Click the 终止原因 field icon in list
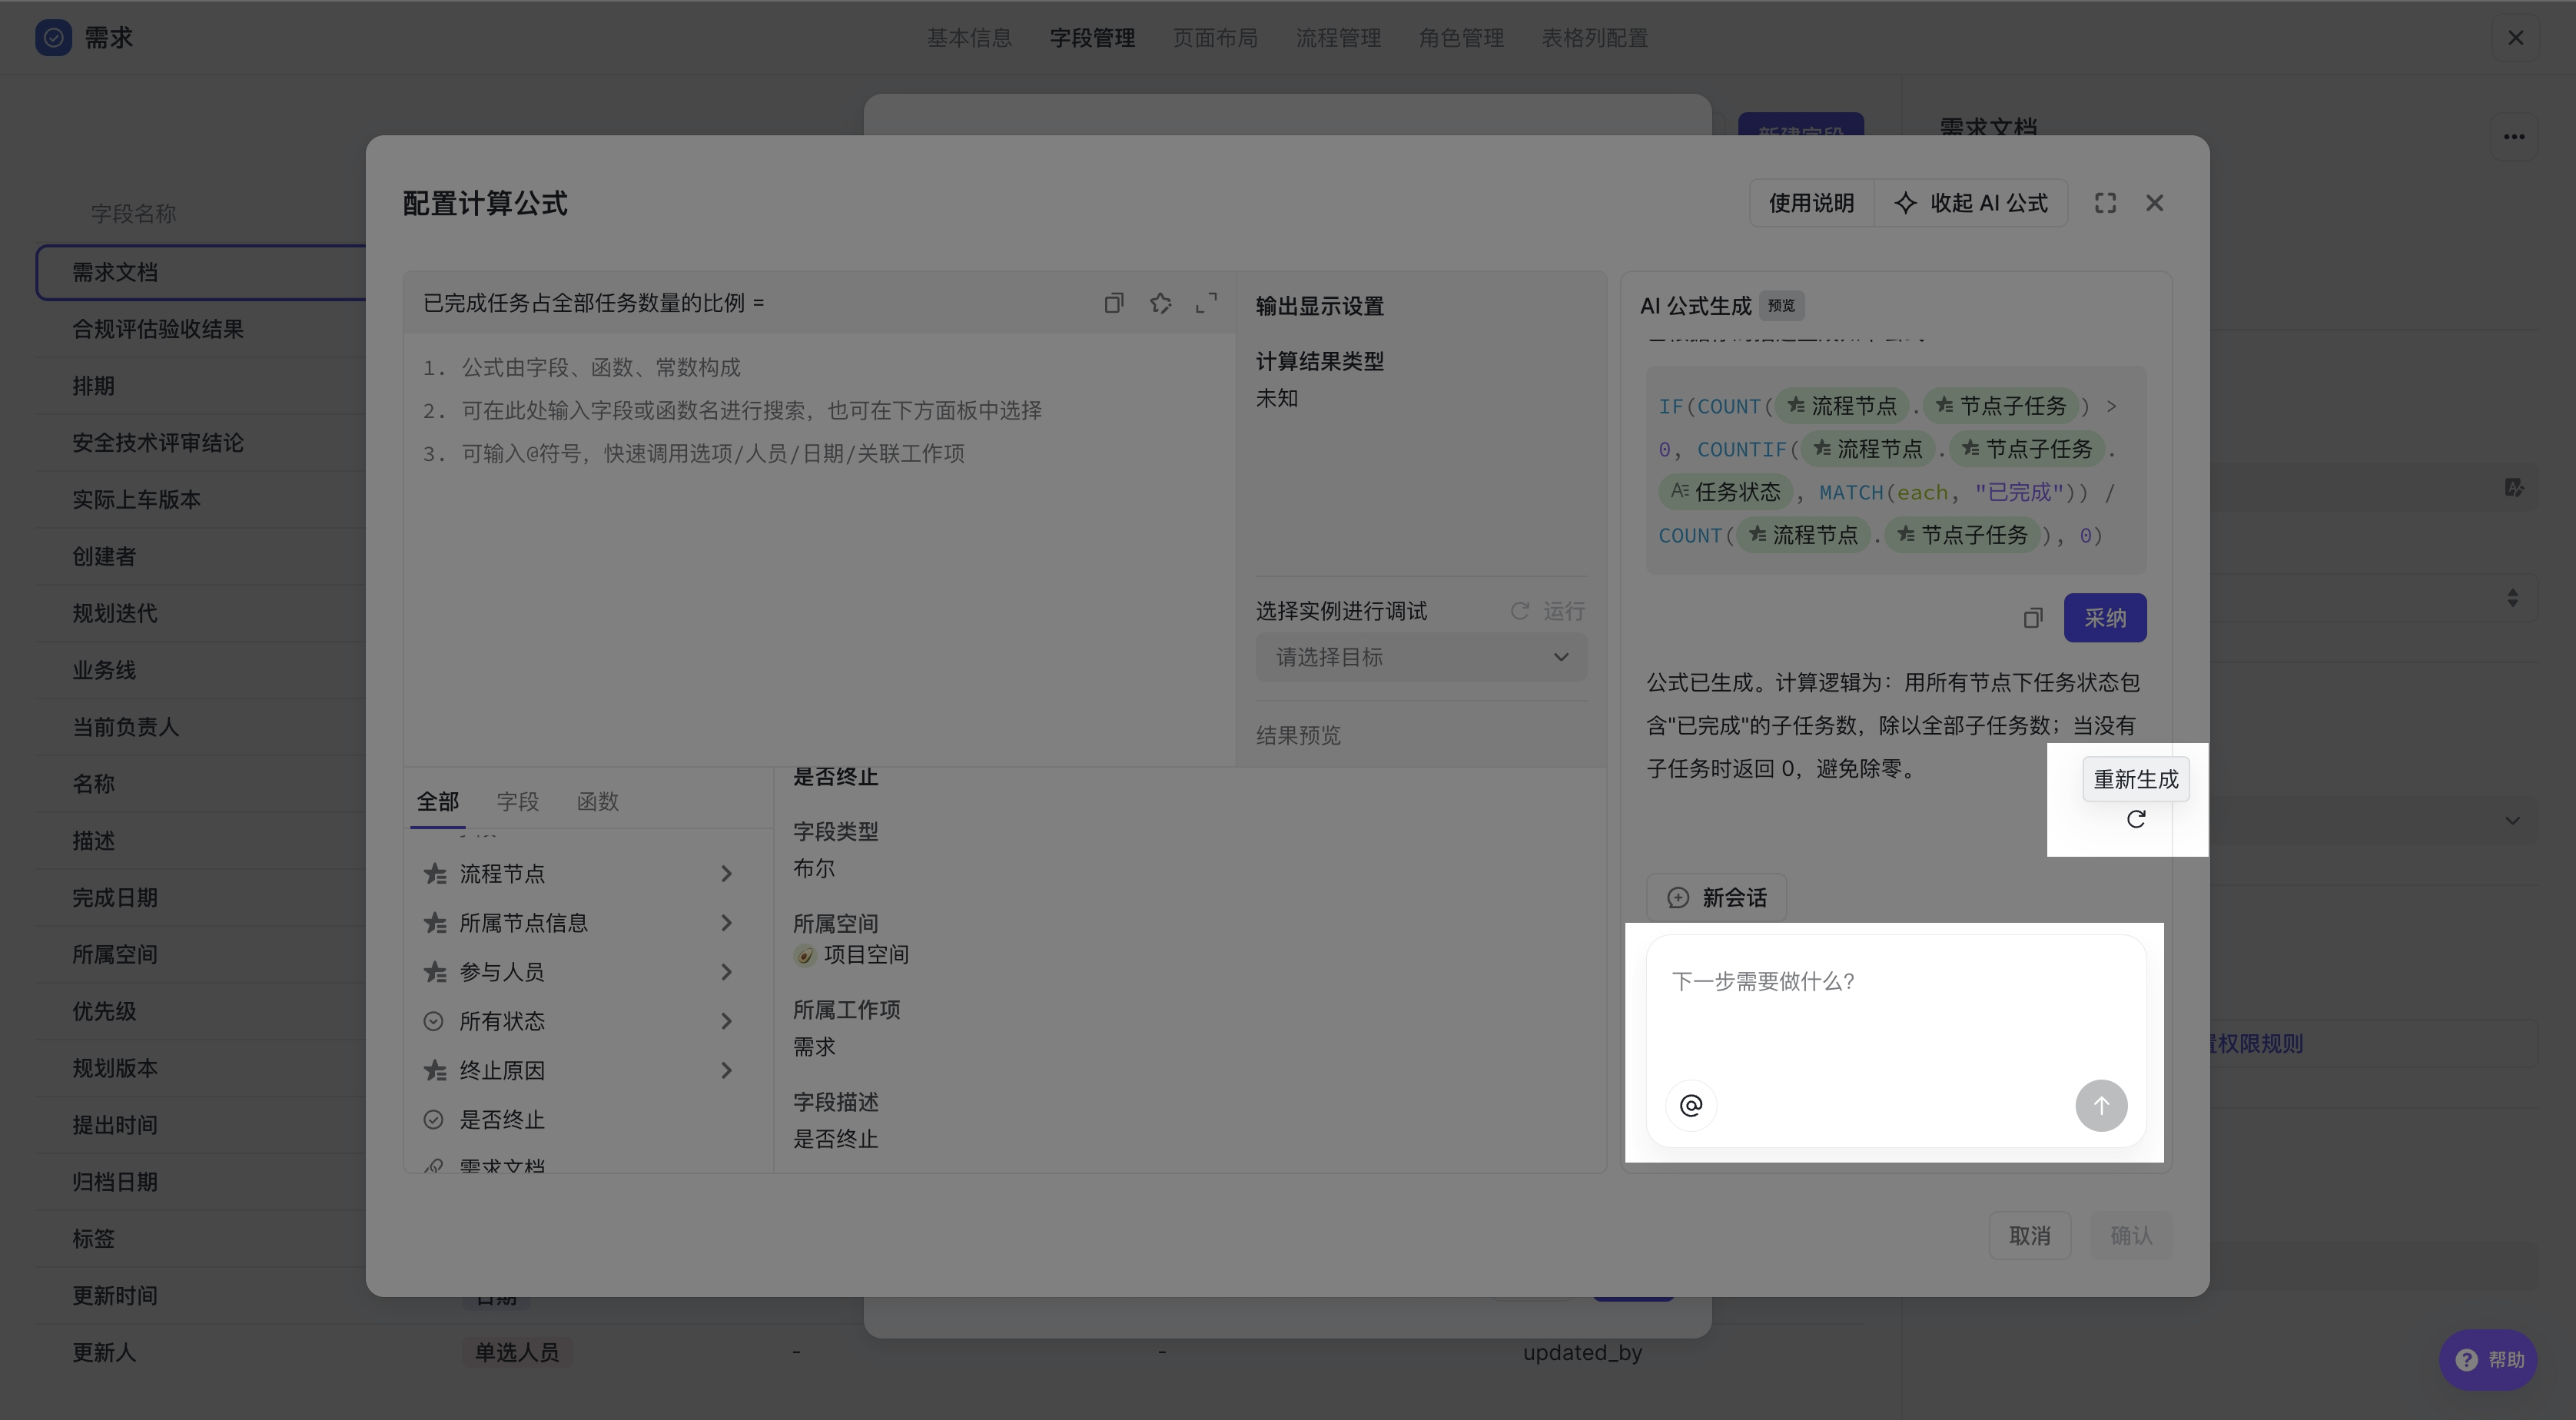This screenshot has width=2576, height=1420. (434, 1071)
